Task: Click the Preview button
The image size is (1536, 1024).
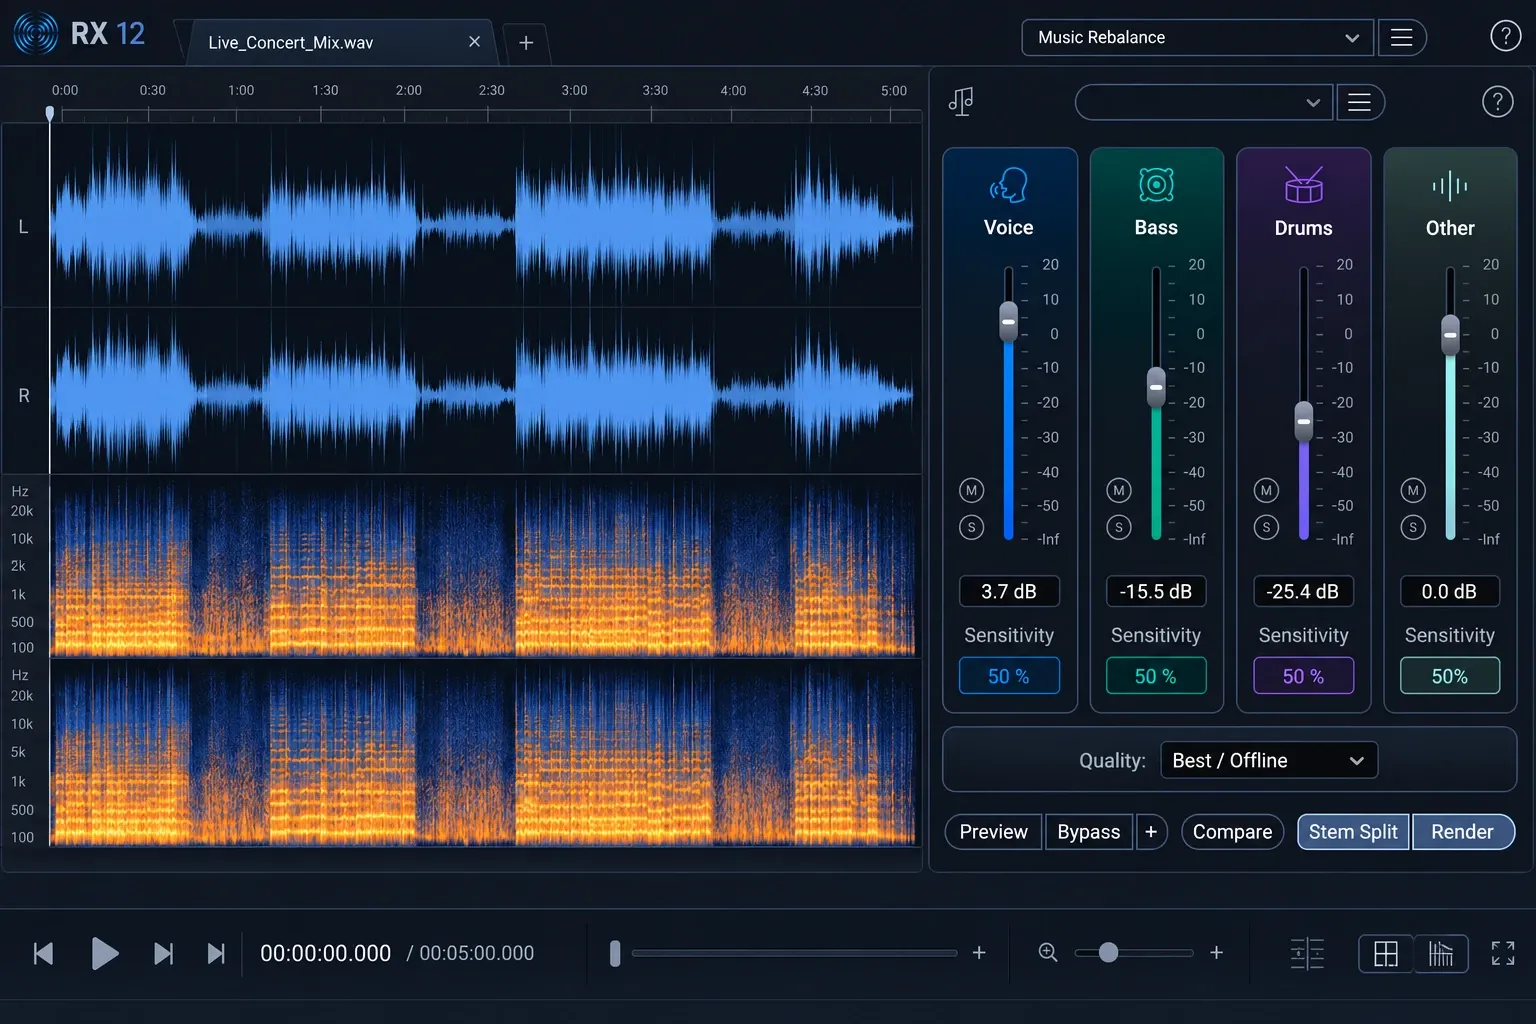Action: (993, 832)
